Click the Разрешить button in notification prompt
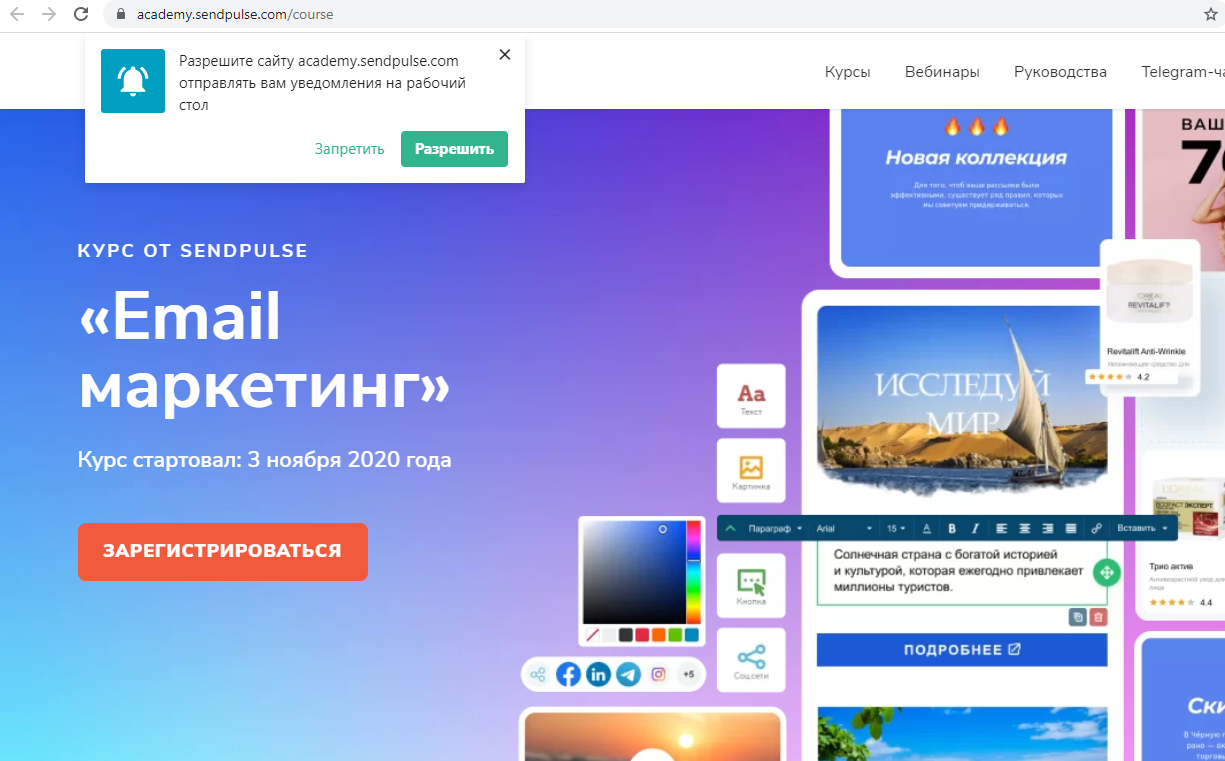The image size is (1225, 761). coord(454,149)
